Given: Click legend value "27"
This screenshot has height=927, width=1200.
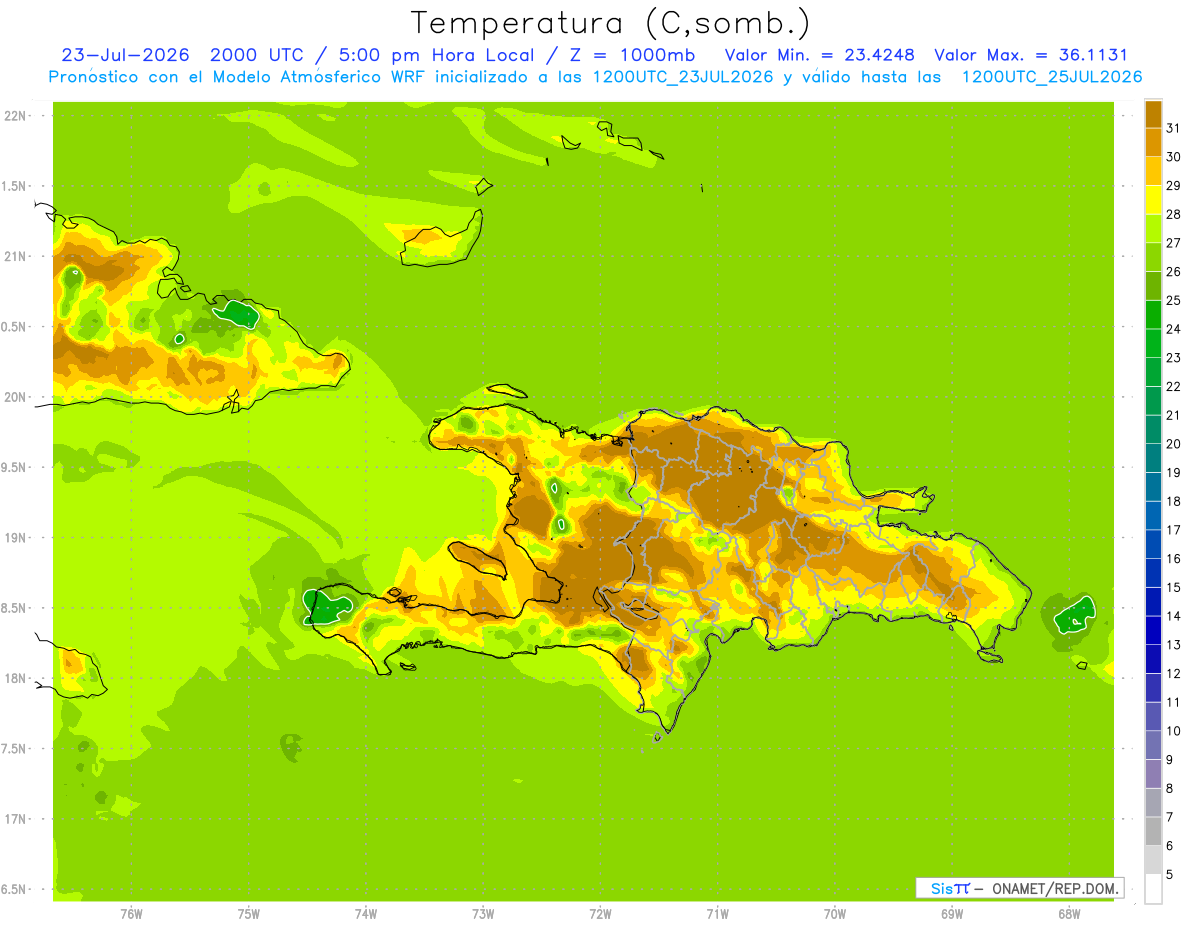Looking at the screenshot, I should click(x=1173, y=243).
